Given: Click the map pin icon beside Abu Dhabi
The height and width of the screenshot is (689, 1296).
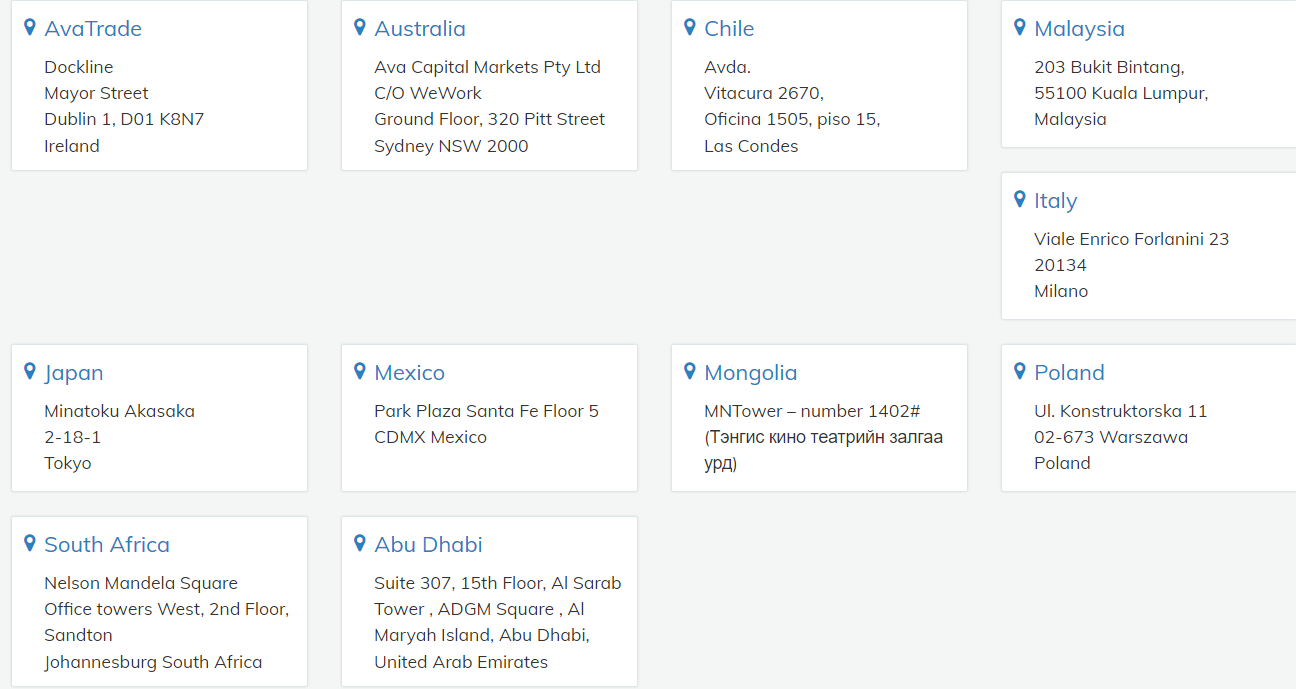Looking at the screenshot, I should point(360,543).
